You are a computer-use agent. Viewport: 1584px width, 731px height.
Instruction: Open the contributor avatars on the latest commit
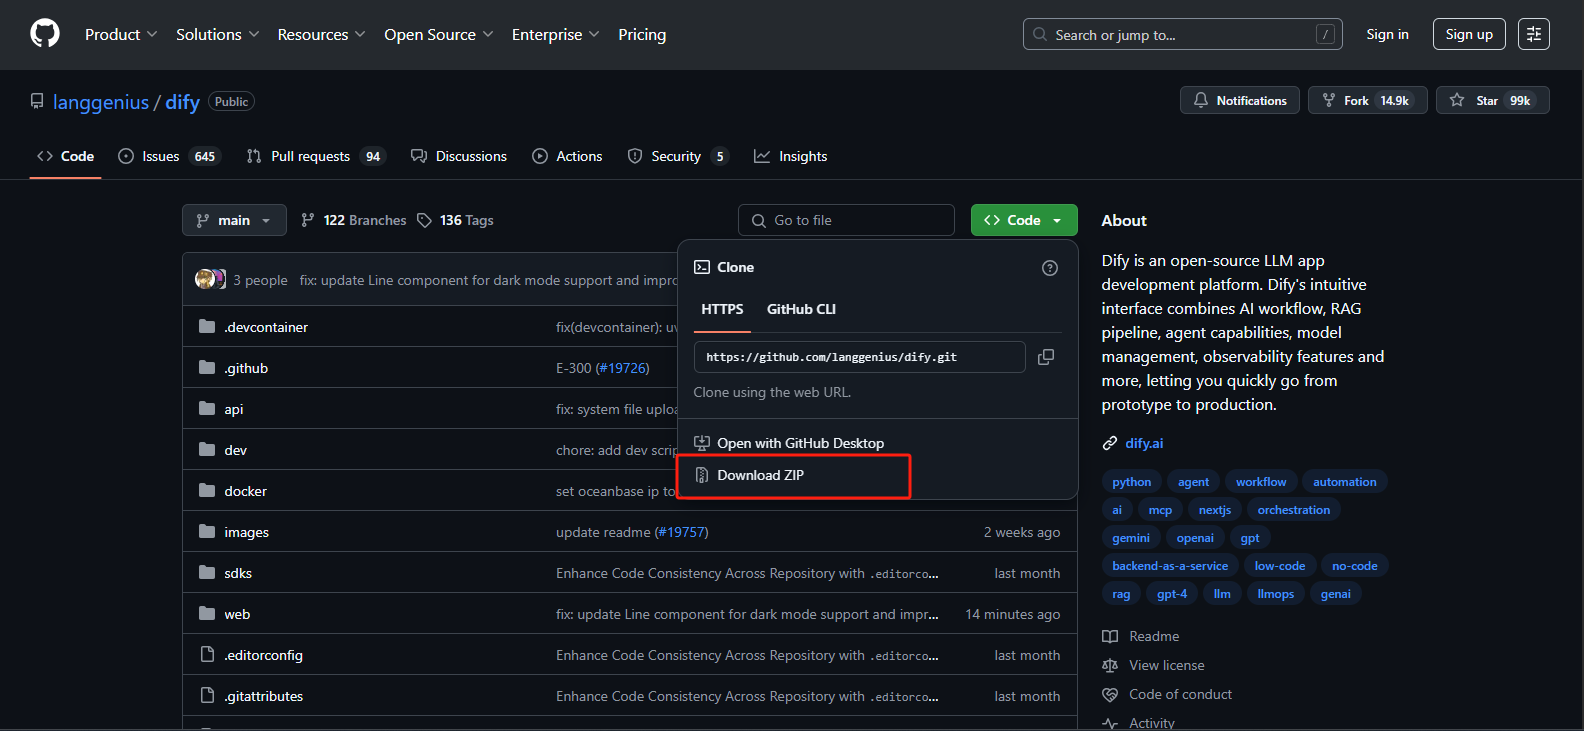pyautogui.click(x=210, y=280)
